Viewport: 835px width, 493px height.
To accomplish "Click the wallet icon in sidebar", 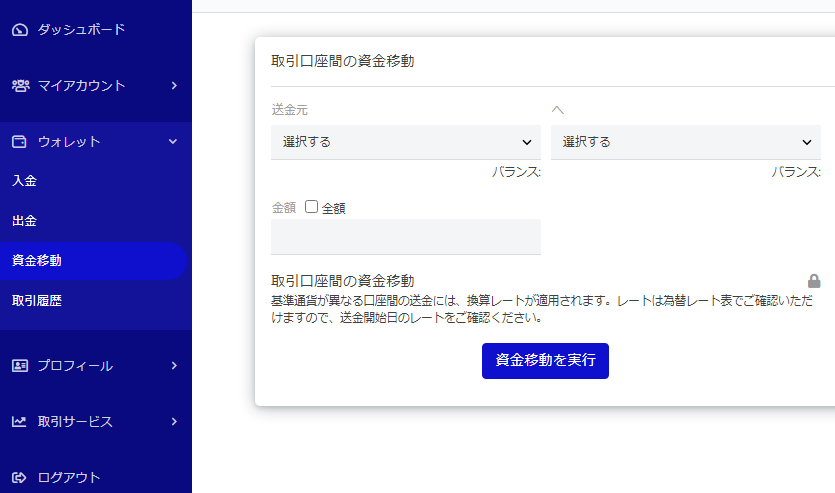I will point(20,142).
